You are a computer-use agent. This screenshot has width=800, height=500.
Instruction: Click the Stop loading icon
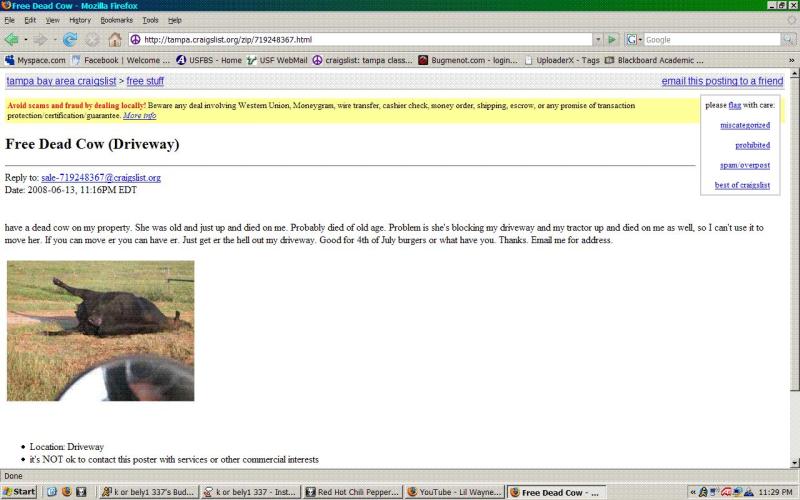[92, 40]
